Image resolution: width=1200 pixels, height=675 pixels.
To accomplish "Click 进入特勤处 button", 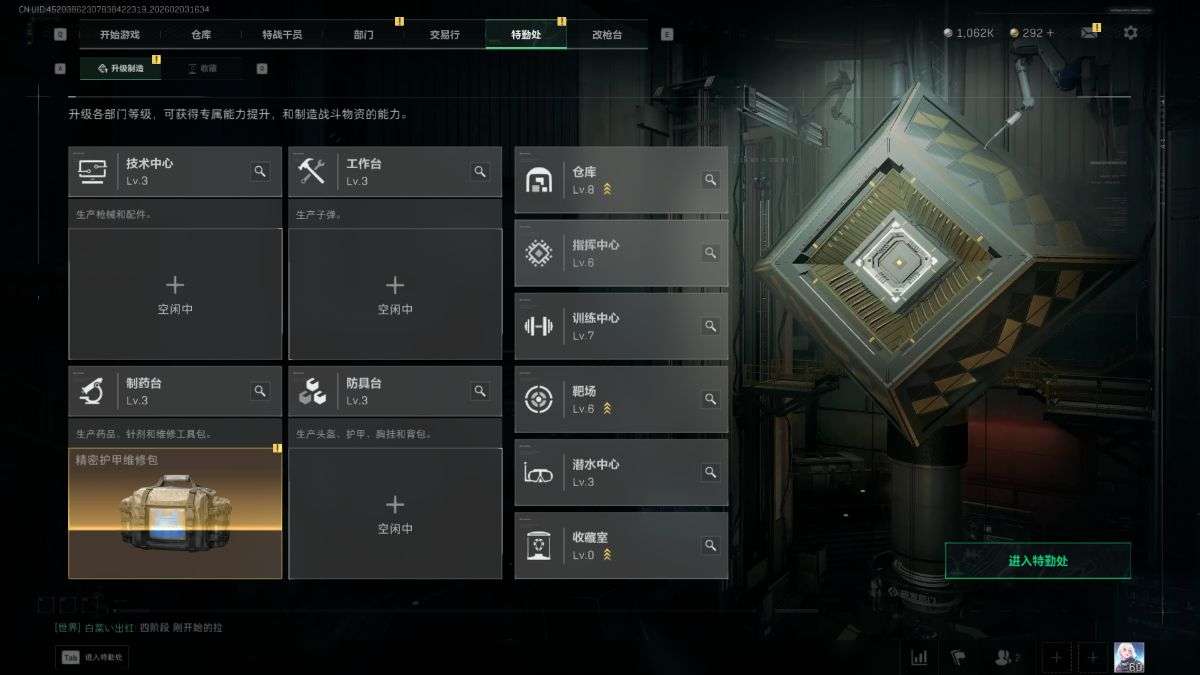I will [x=1038, y=561].
